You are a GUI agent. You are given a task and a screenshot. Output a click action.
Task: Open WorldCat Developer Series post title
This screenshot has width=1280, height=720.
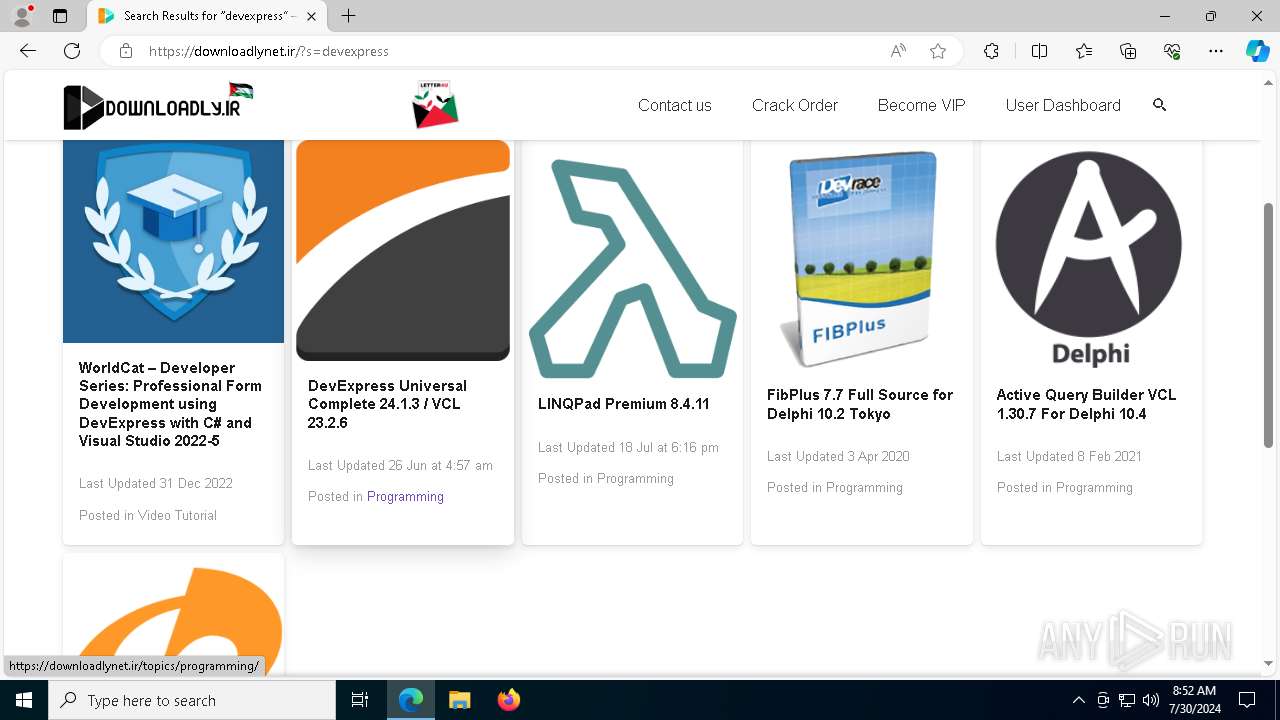pos(170,404)
